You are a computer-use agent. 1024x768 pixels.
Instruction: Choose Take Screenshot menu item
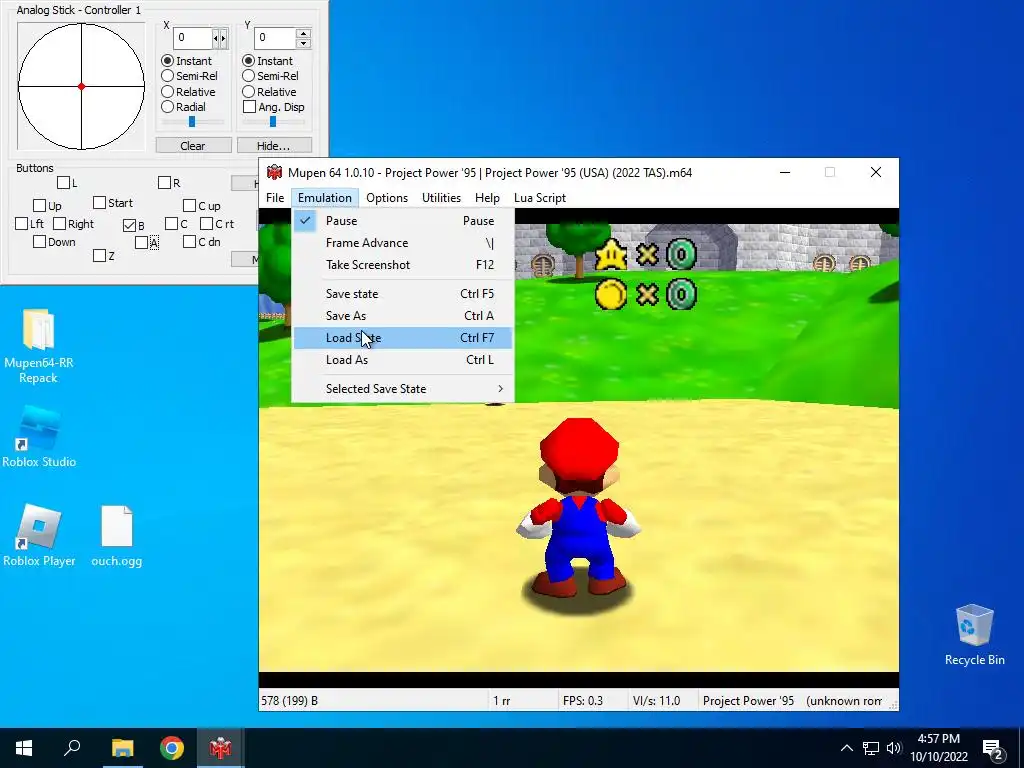[x=403, y=265]
